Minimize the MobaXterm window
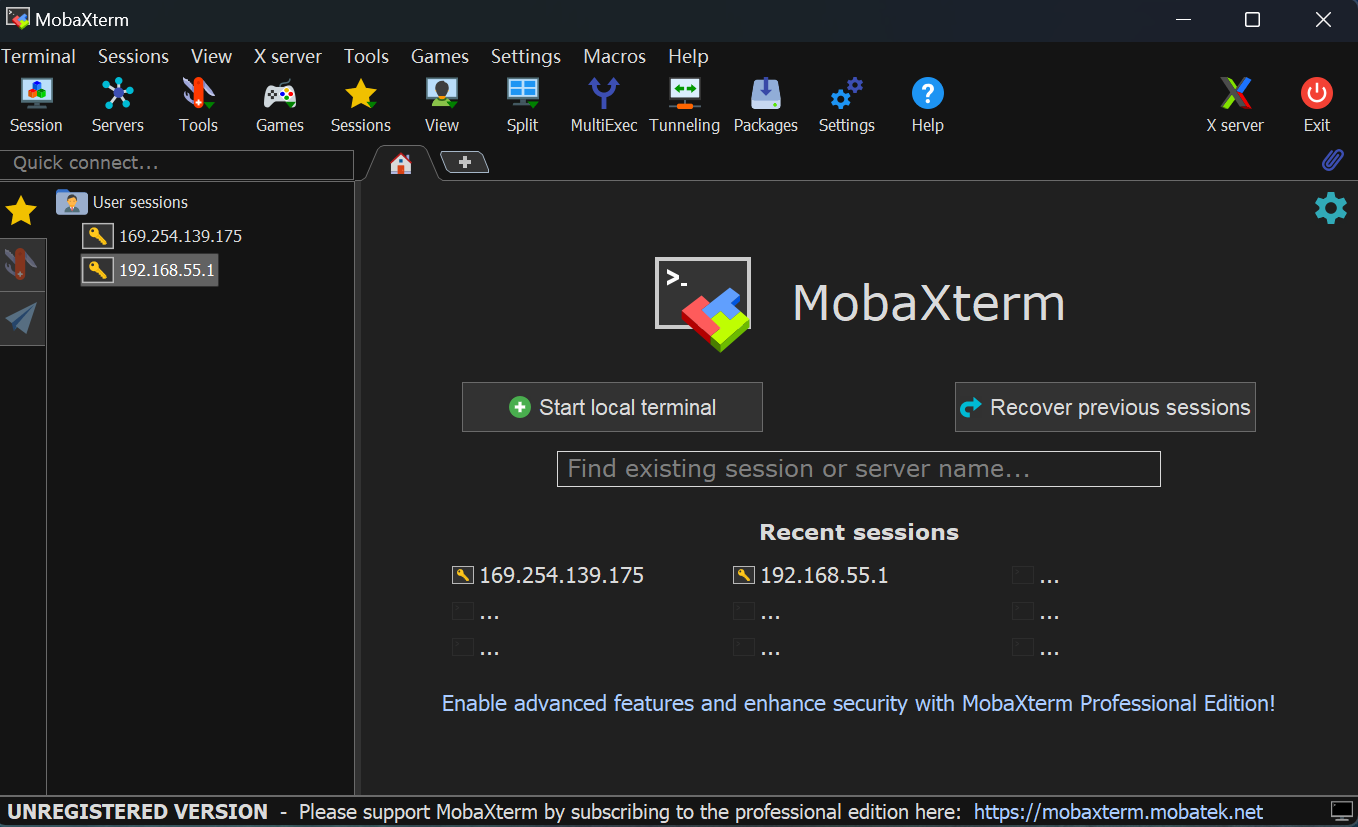This screenshot has width=1358, height=827. (1184, 20)
